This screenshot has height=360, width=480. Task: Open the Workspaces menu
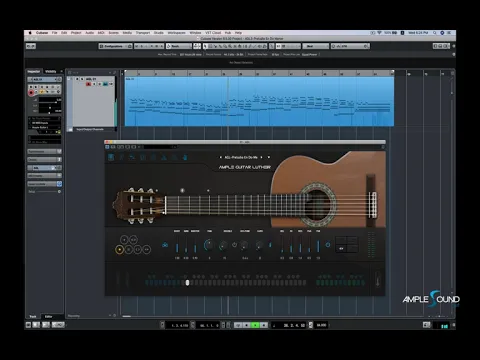click(x=176, y=33)
